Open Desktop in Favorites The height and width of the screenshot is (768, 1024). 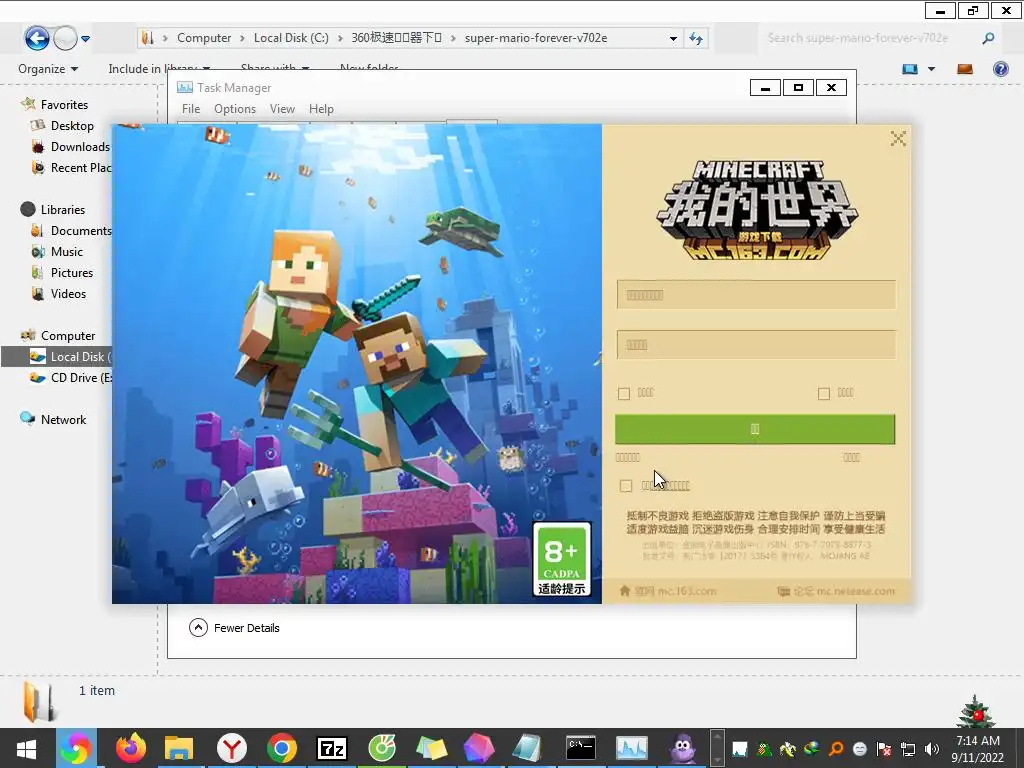point(72,125)
